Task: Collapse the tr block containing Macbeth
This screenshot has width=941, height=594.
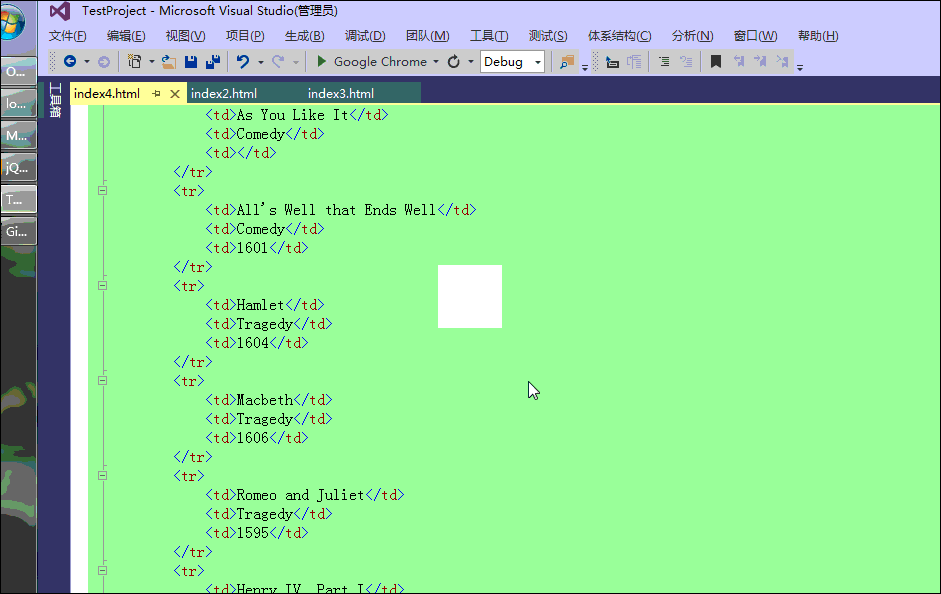Action: click(x=103, y=380)
